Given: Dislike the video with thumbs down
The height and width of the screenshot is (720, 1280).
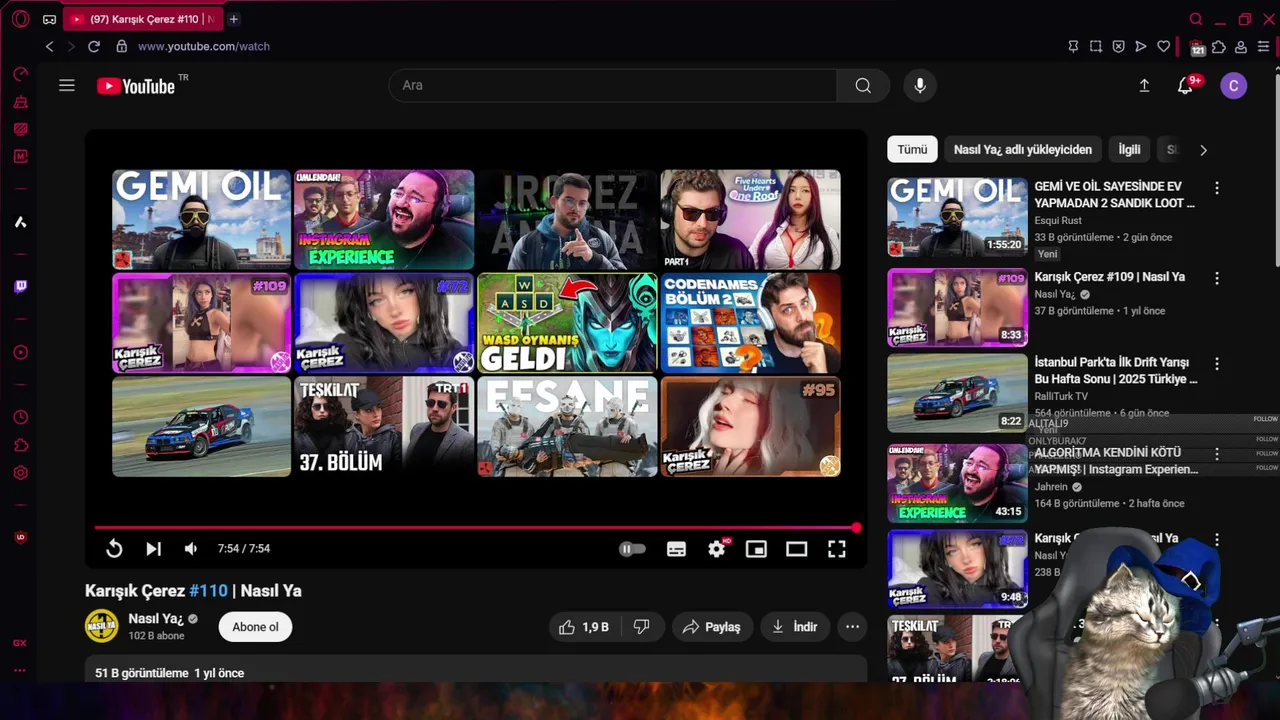Looking at the screenshot, I should [x=642, y=627].
